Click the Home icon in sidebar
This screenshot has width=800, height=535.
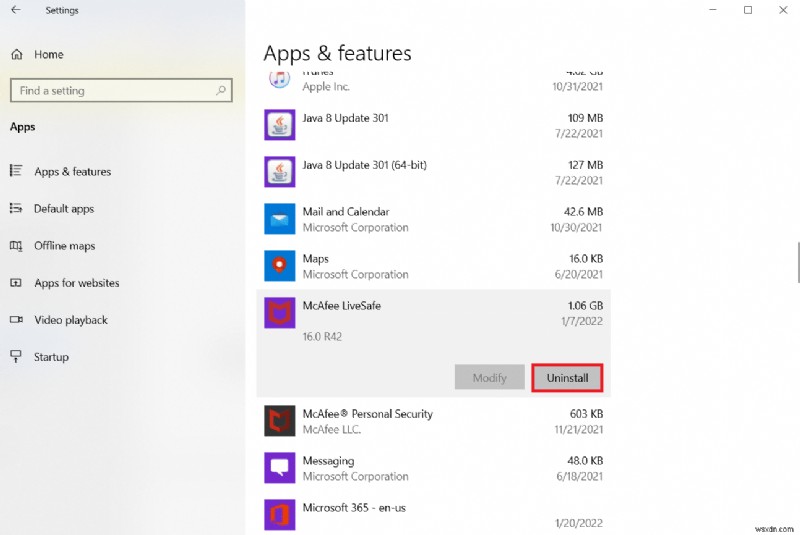pyautogui.click(x=16, y=54)
